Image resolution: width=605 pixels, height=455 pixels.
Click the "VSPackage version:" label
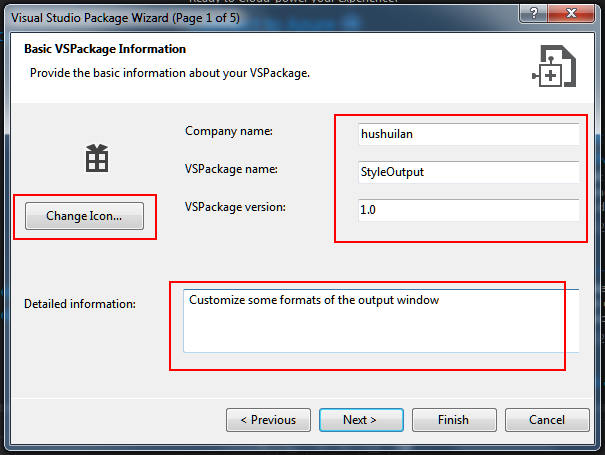(235, 207)
